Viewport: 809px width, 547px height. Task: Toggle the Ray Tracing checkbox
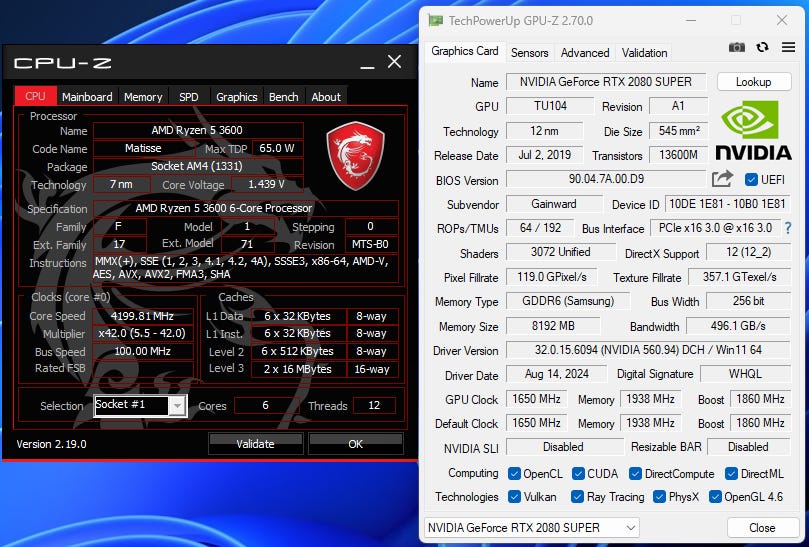coord(577,496)
